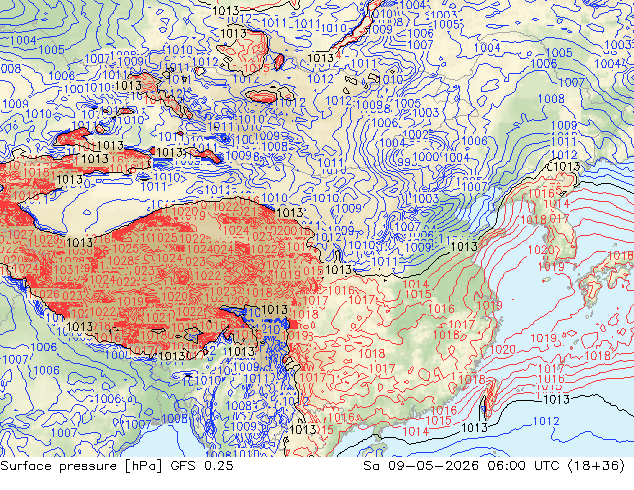Click the black "1013" label beside Taiwan
Viewport: 634px width, 490px height.
coord(474,428)
